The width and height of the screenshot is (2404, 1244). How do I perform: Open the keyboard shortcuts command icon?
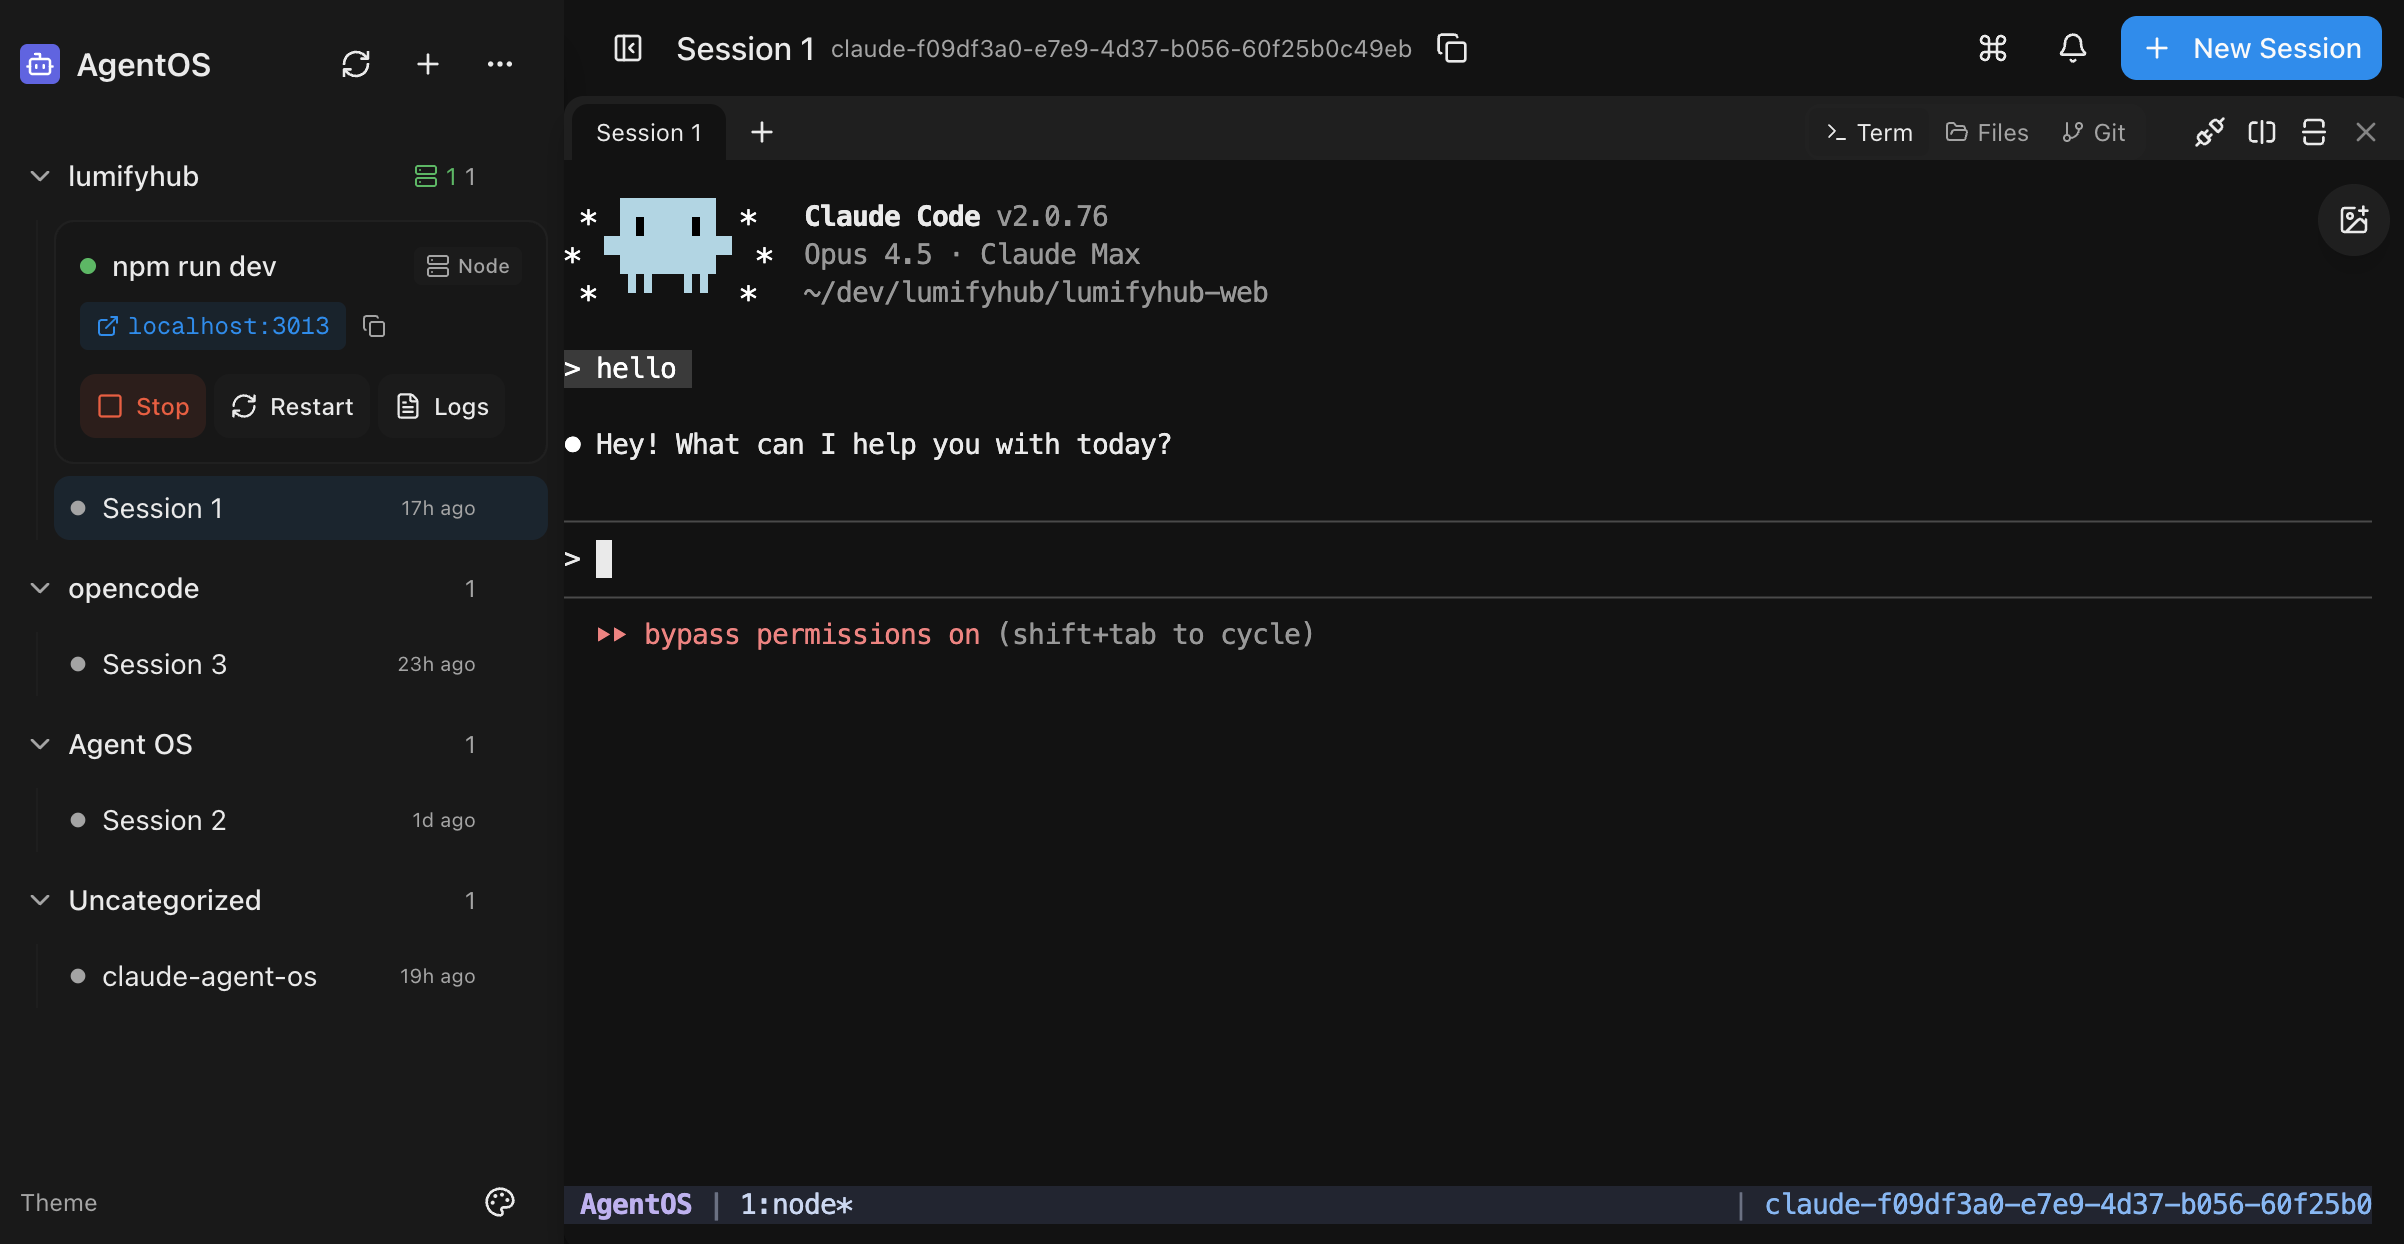click(x=1992, y=47)
